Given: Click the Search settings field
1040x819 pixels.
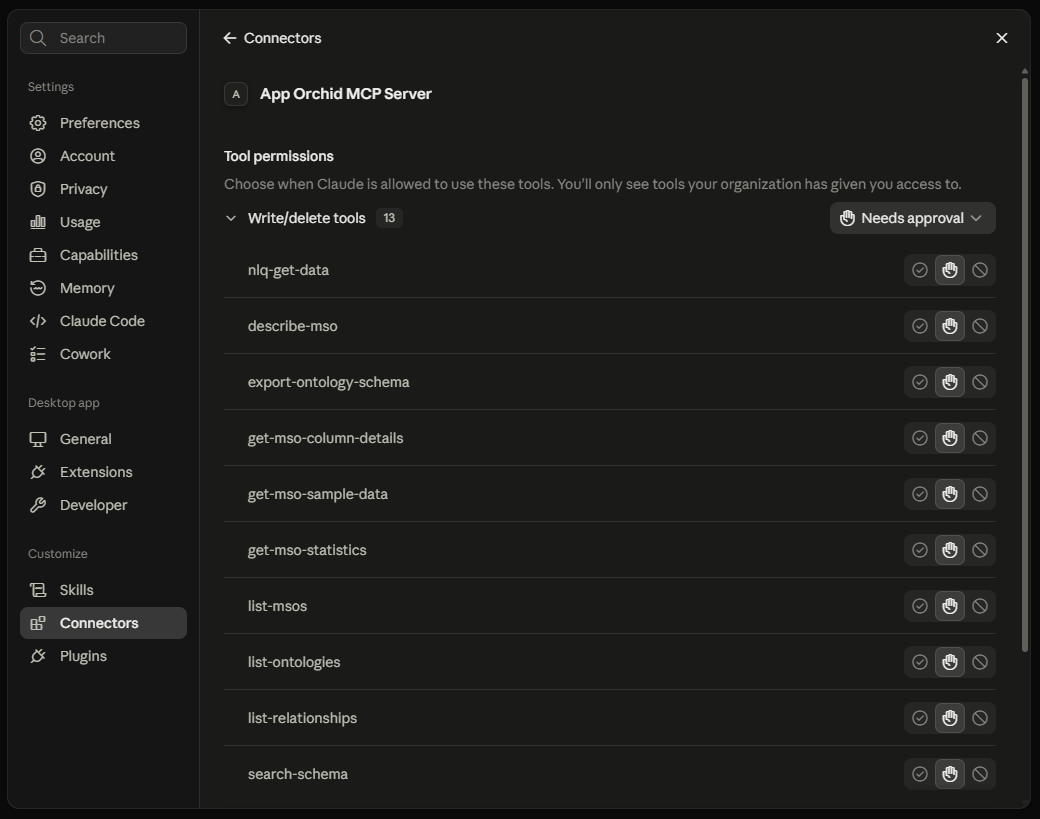Looking at the screenshot, I should (x=103, y=38).
